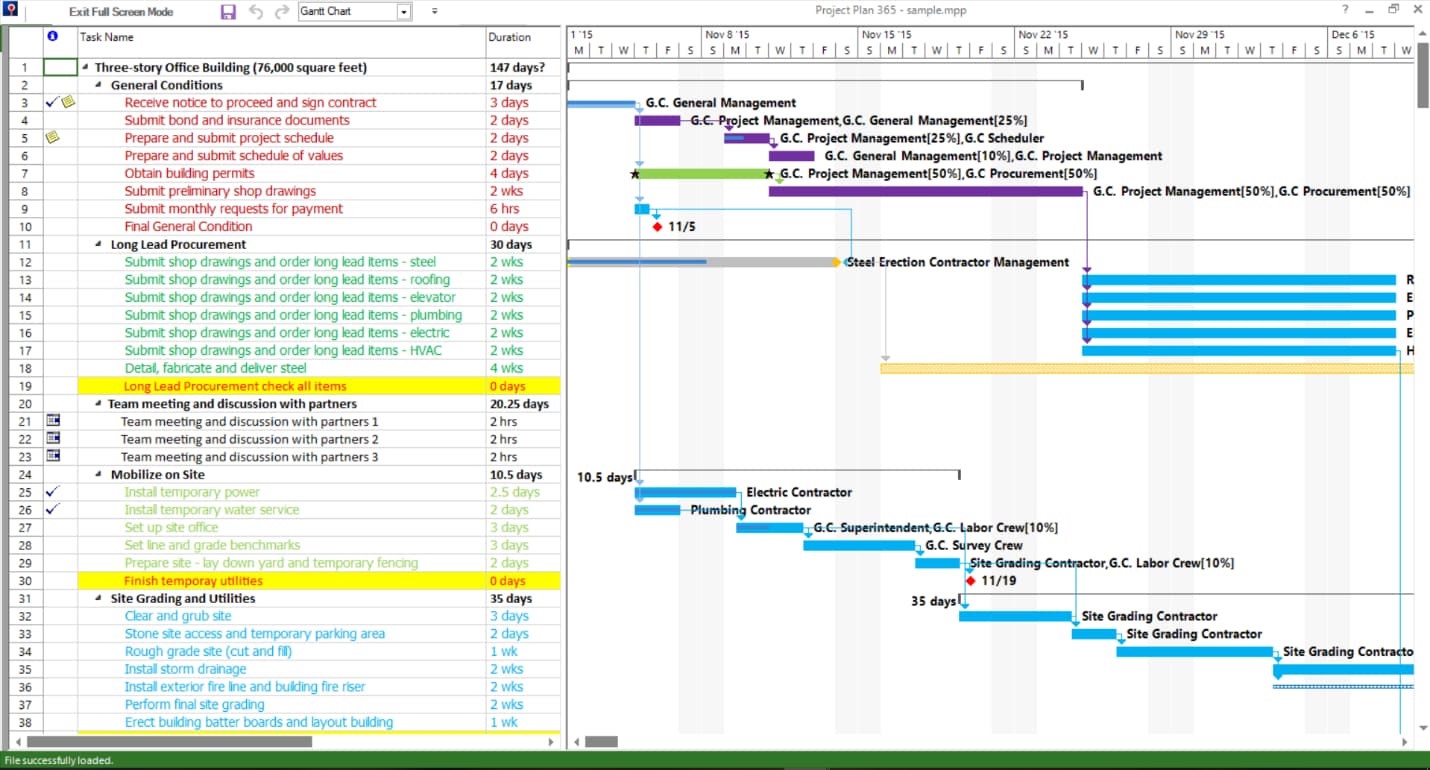Viewport: 1430px width, 770px height.
Task: Click the blue info indicator column header
Action: [x=53, y=36]
